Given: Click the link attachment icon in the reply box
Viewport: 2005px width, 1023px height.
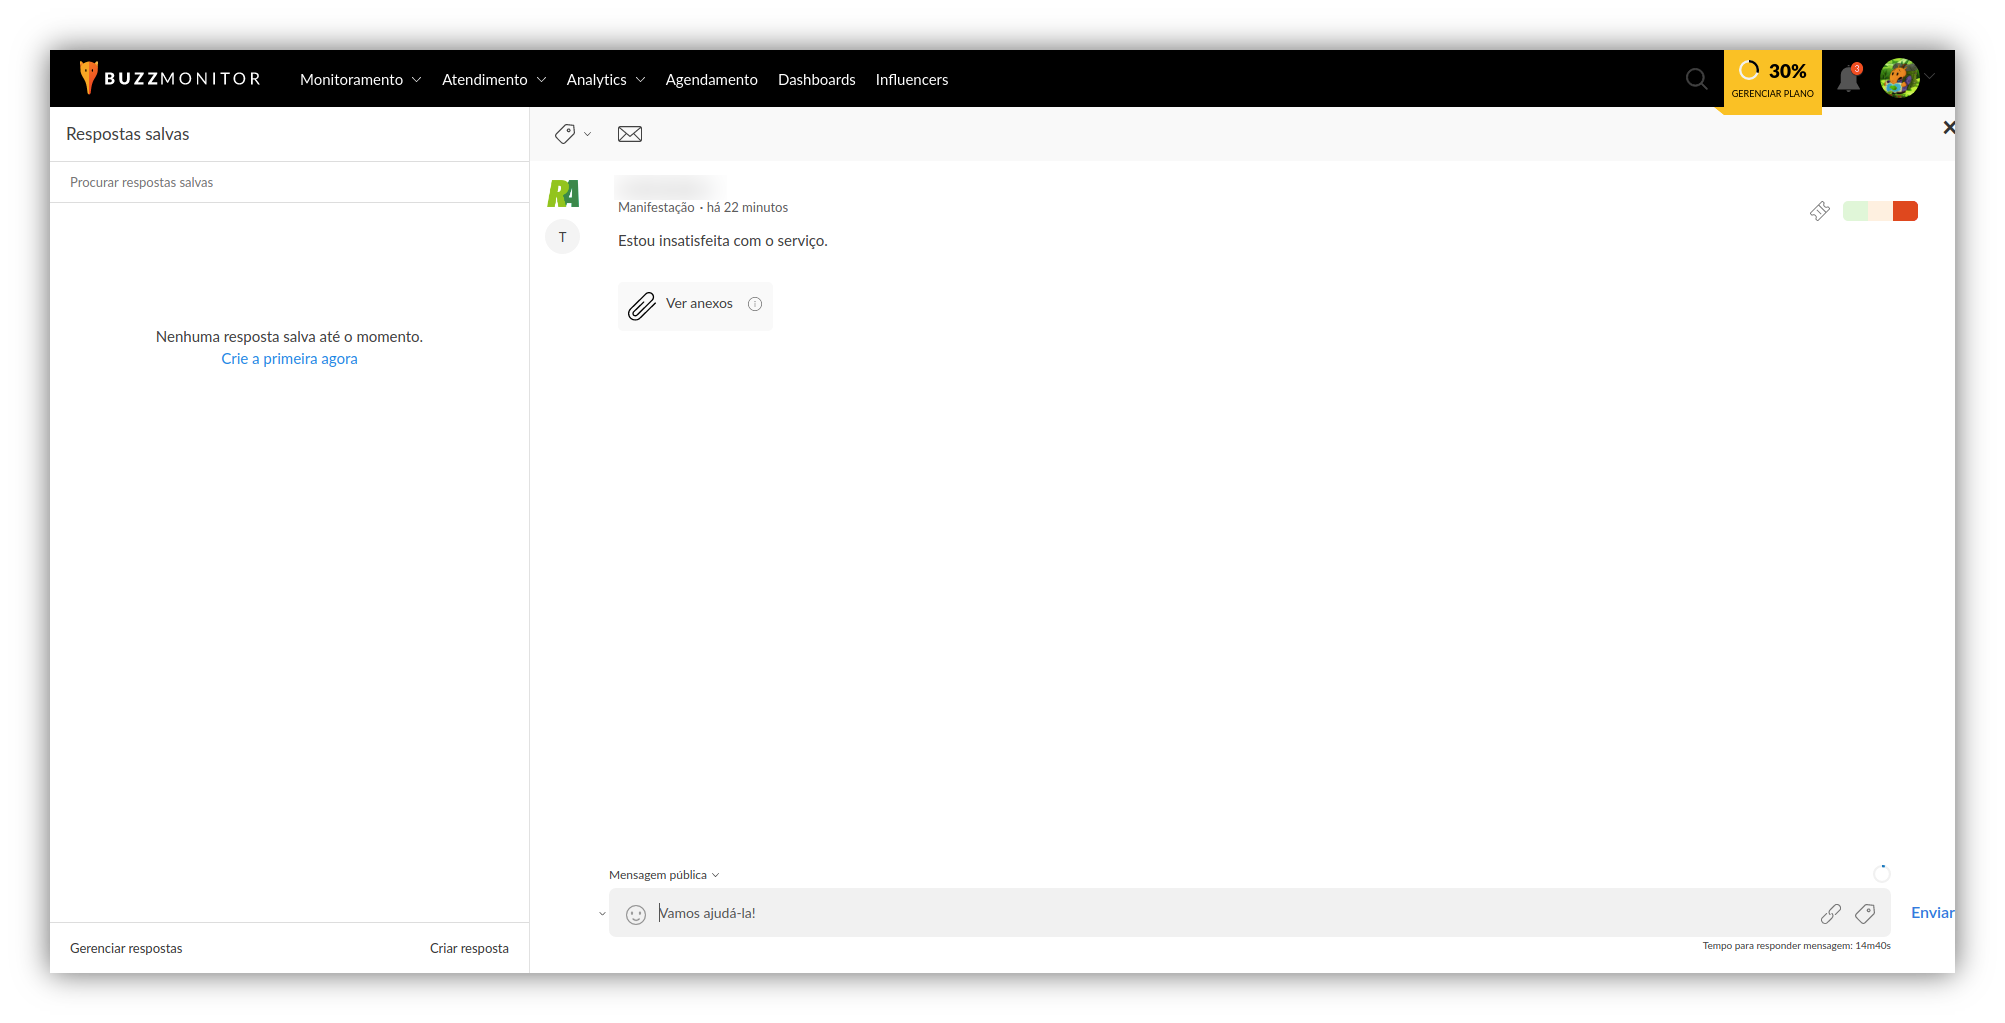Looking at the screenshot, I should pos(1830,914).
